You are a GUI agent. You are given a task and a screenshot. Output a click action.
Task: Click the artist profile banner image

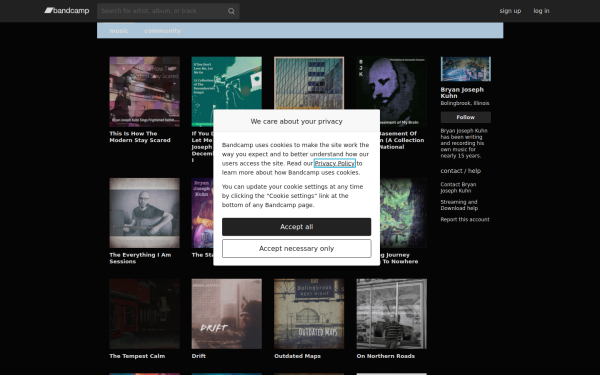click(x=465, y=69)
